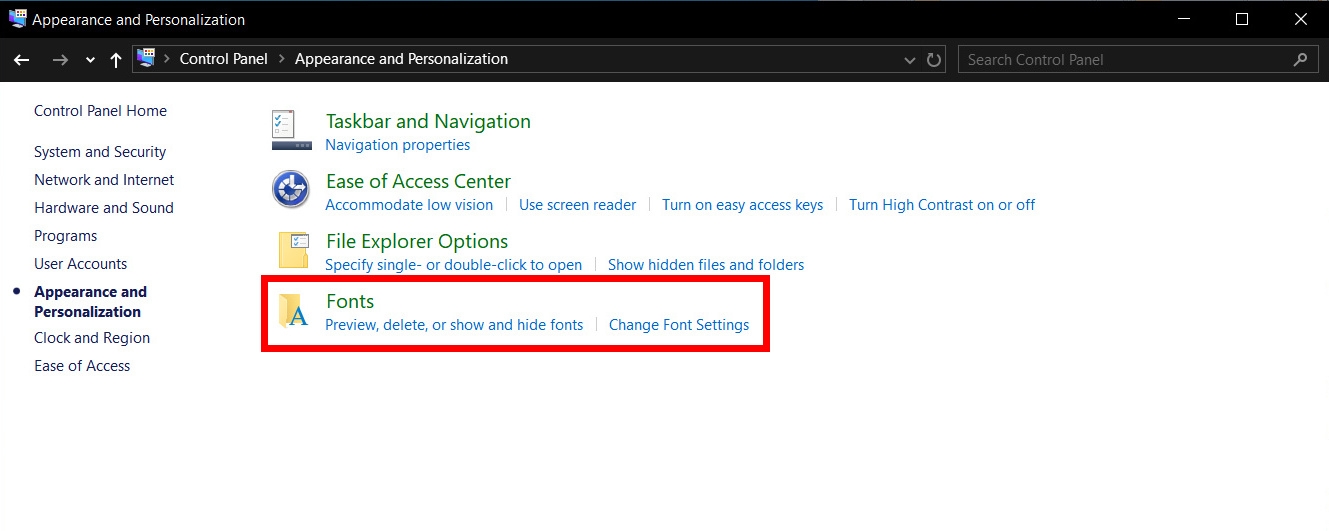Open the Taskbar and Navigation icon

pos(291,131)
